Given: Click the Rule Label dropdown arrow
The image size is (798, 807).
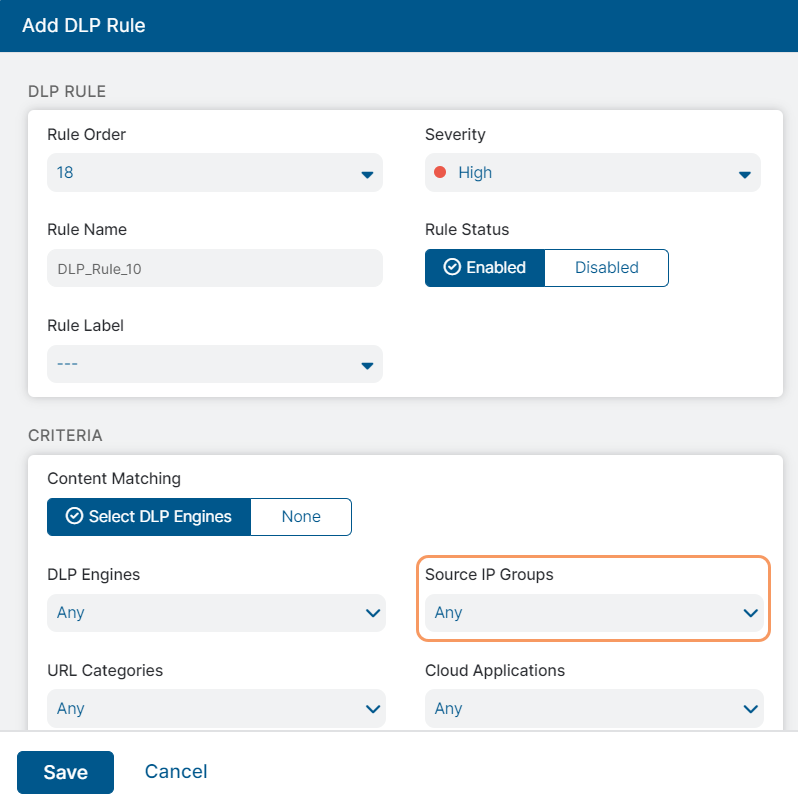Looking at the screenshot, I should pos(366,366).
